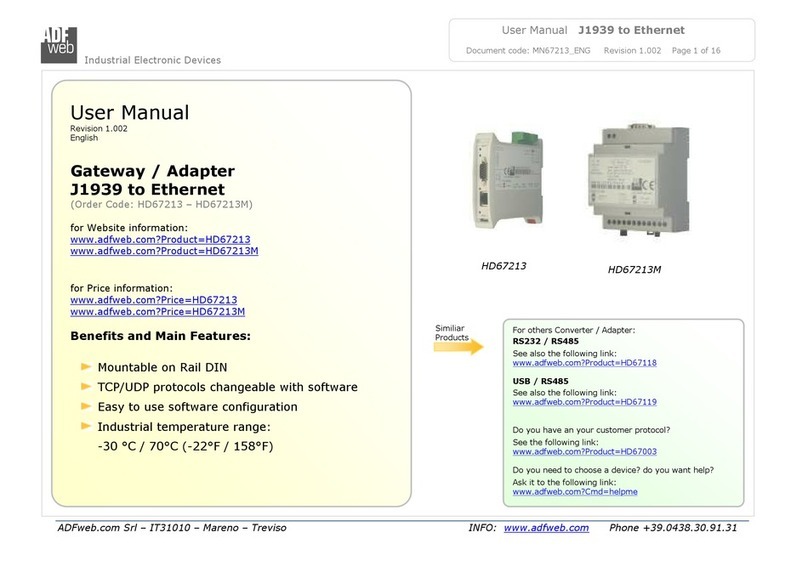This screenshot has height=561, width=808.
Task: Click 'Industrial Electronic Devices' tagline
Action: click(x=153, y=60)
